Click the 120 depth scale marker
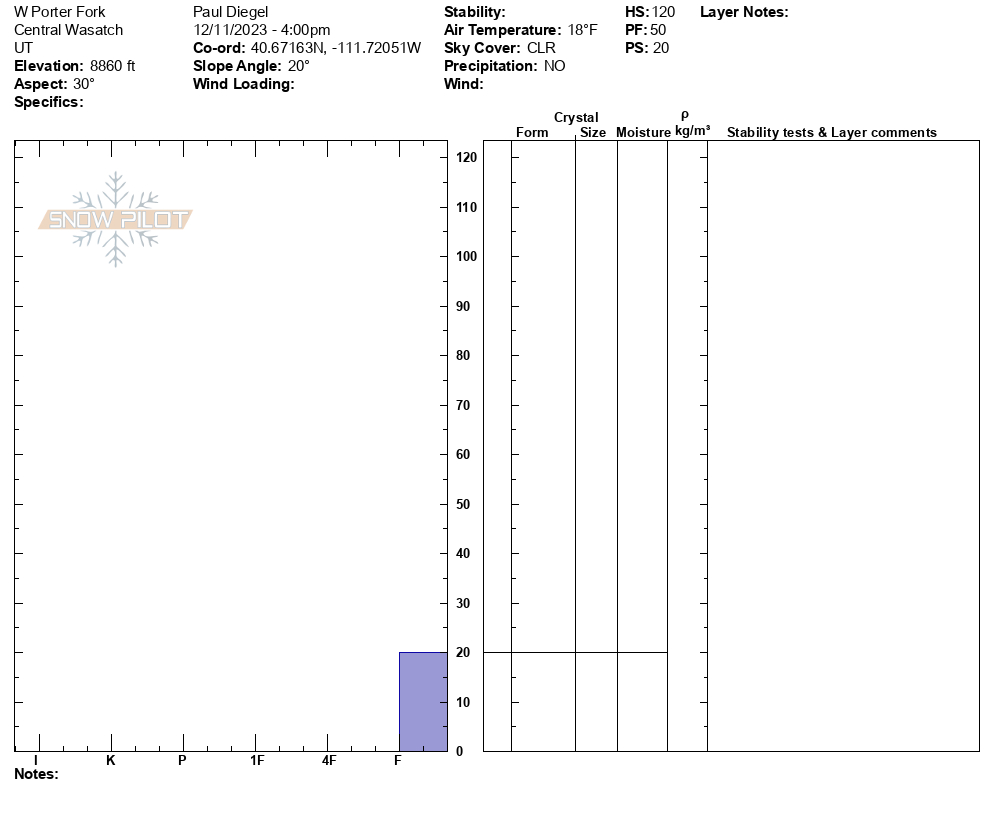The height and width of the screenshot is (840, 994). [x=466, y=158]
